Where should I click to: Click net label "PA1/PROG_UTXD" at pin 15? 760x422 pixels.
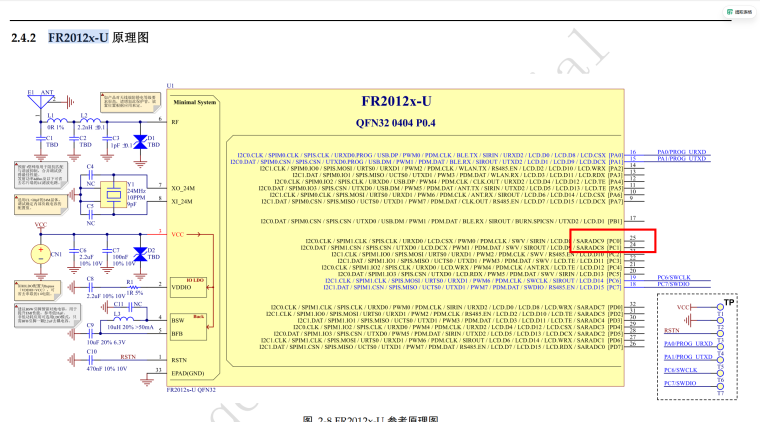pos(681,159)
